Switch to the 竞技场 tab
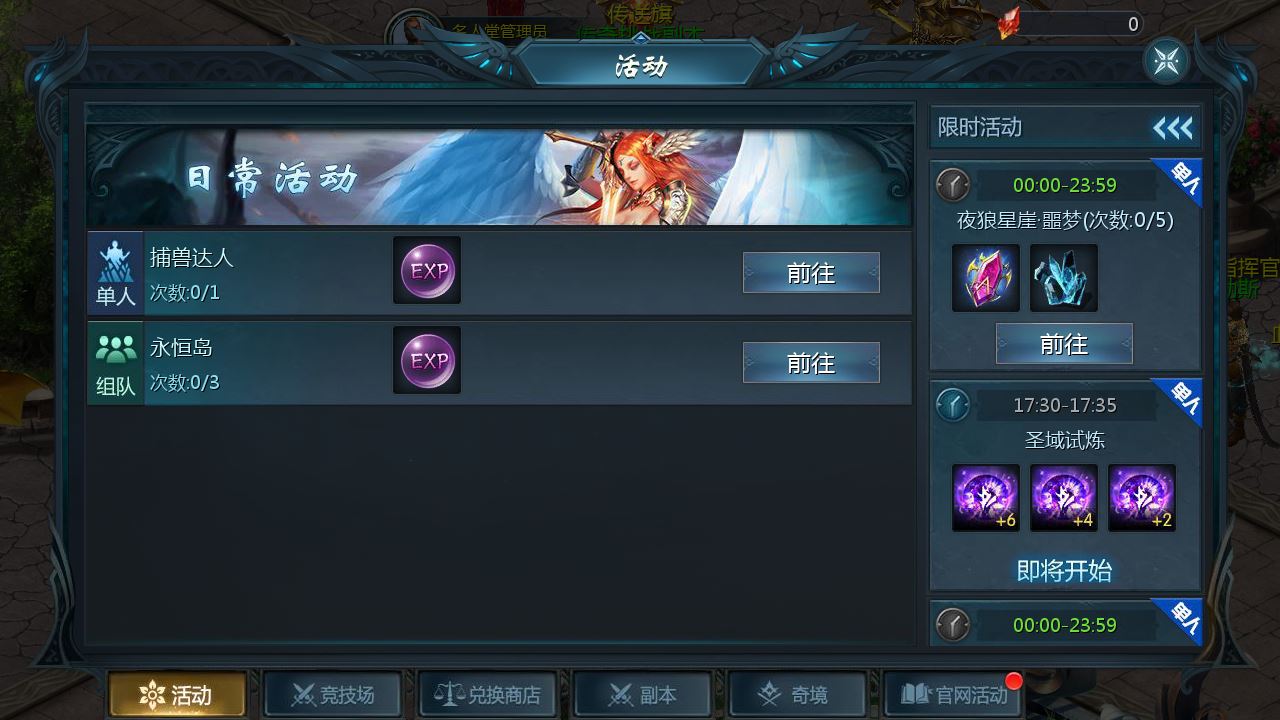Screen dimensions: 1280x720 pos(333,694)
